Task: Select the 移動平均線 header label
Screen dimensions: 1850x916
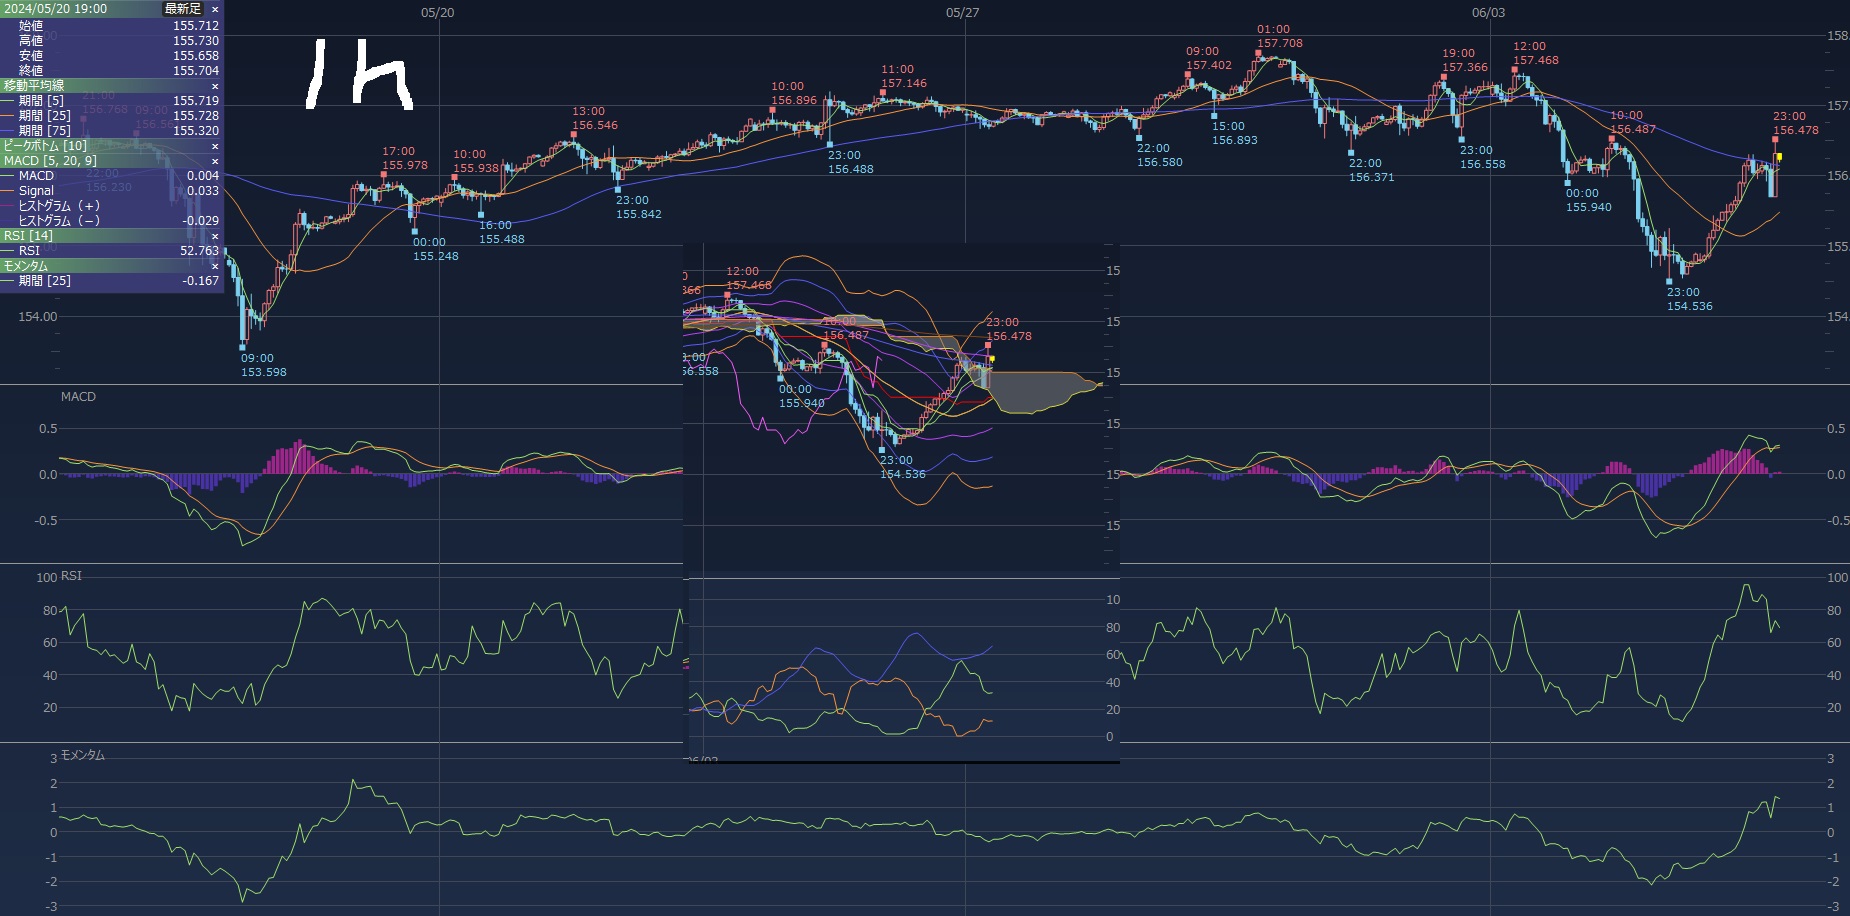Action: pyautogui.click(x=34, y=86)
